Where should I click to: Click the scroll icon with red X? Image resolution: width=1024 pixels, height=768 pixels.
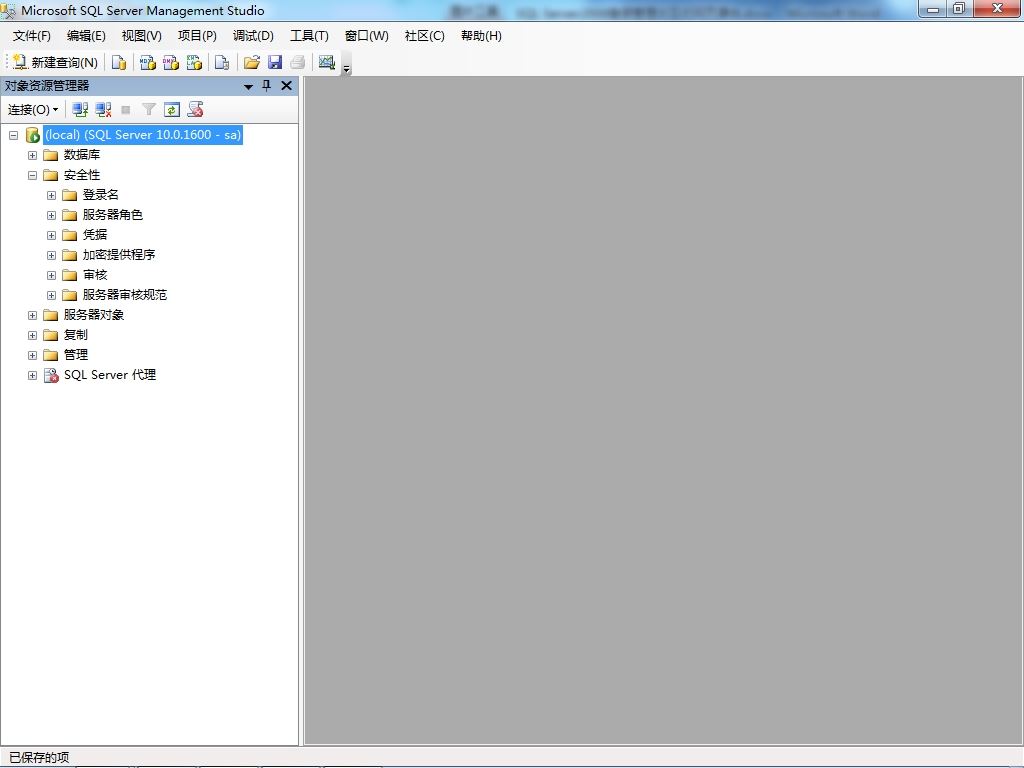(x=195, y=110)
